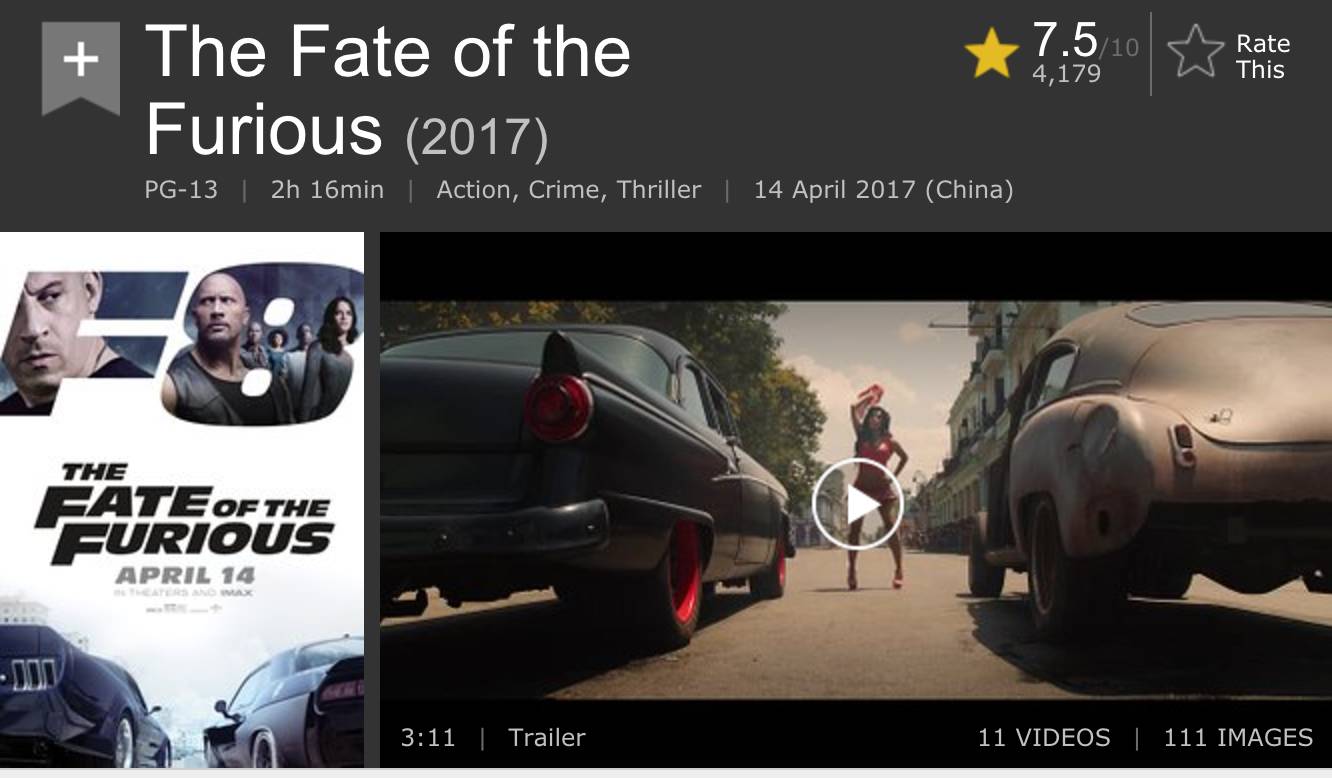The image size is (1332, 778).
Task: Click the Rate This text
Action: point(1262,57)
